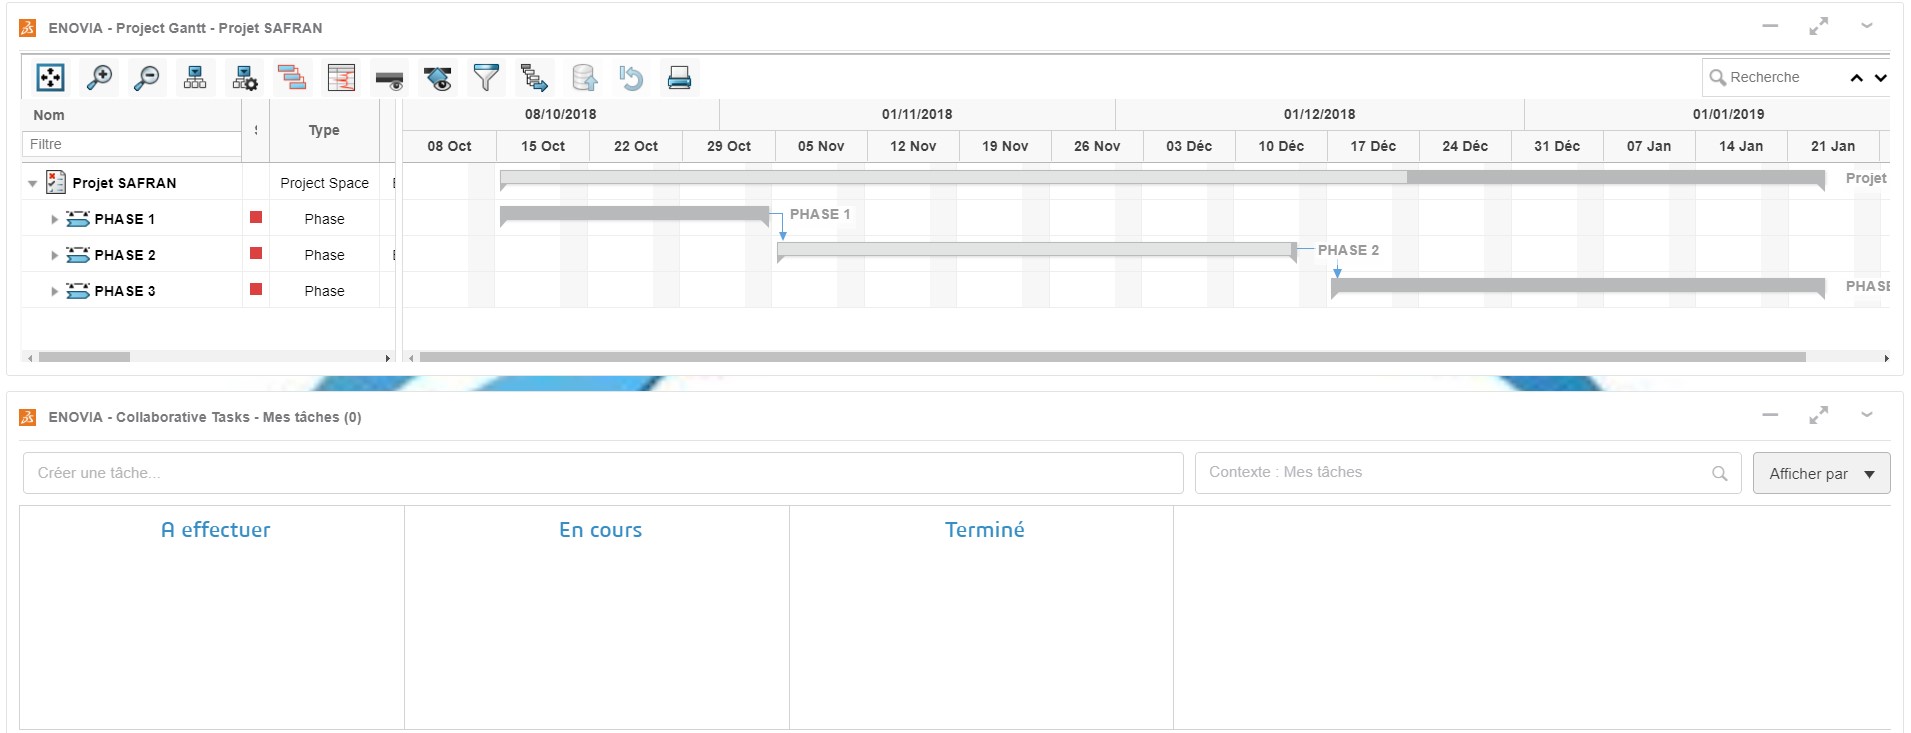
Task: Click the hierarchy structure toolbar icon
Action: click(195, 77)
